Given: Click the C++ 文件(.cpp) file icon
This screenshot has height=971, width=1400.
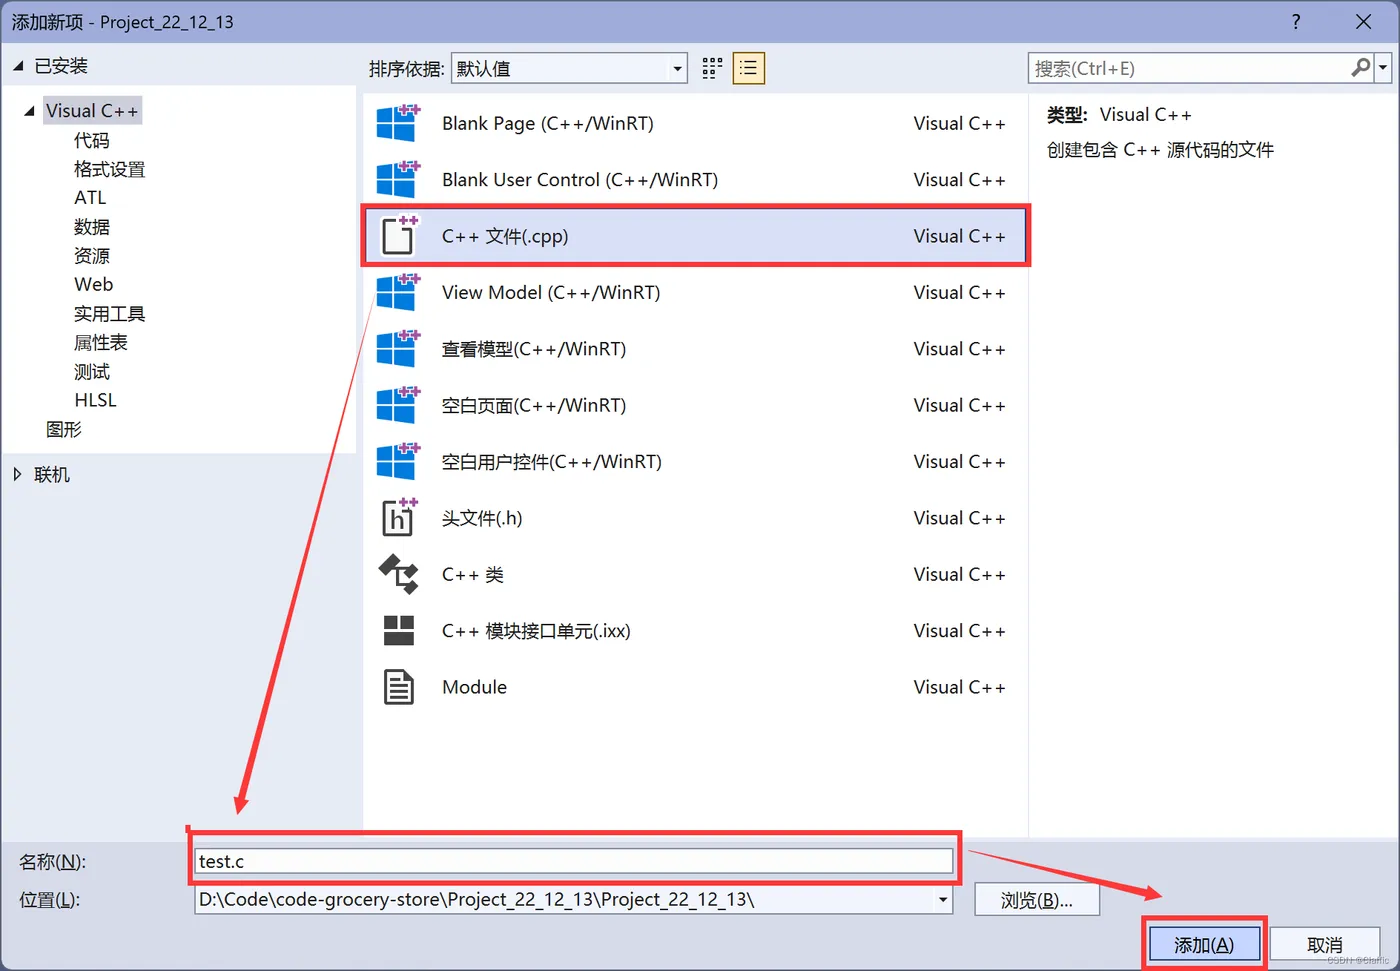Looking at the screenshot, I should [399, 235].
